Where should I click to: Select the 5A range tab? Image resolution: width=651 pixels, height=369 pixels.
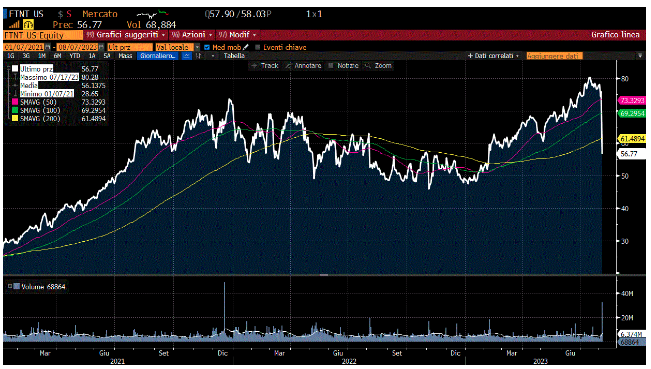coord(107,56)
